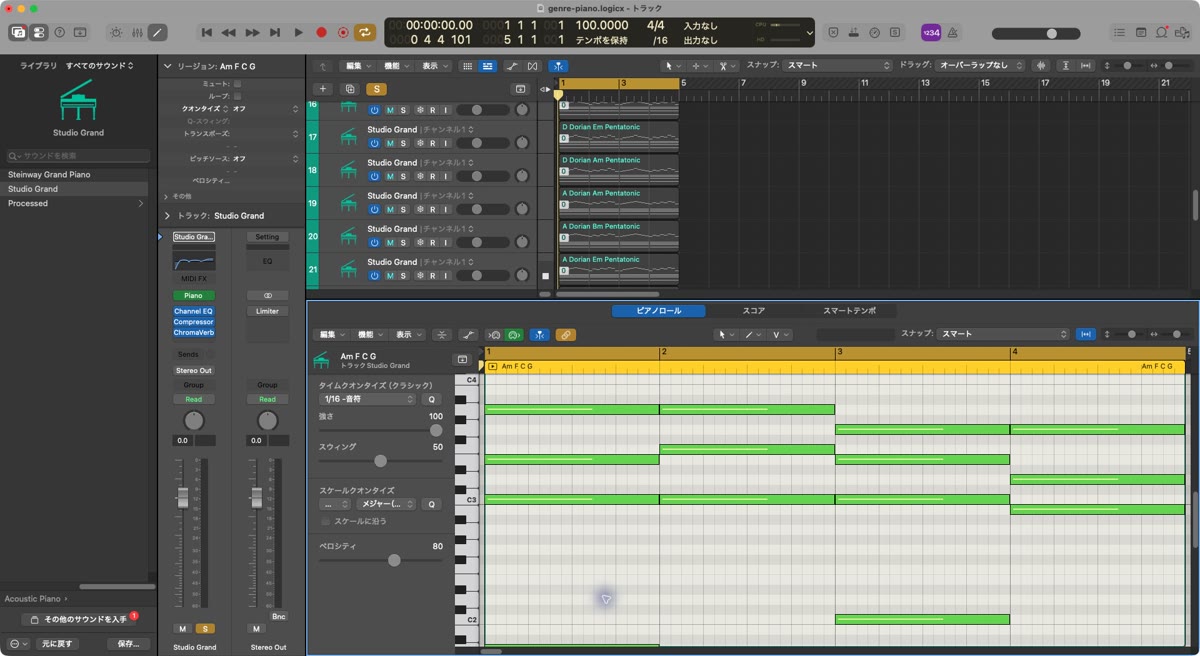The image size is (1200, 656).
Task: Click the waveform zoom icon
Action: click(x=1041, y=66)
